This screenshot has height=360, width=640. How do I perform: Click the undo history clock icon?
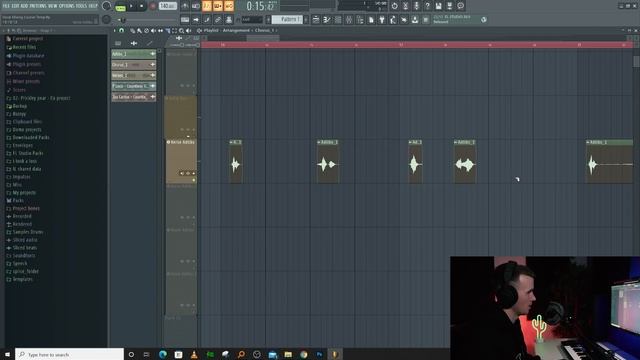point(394,6)
